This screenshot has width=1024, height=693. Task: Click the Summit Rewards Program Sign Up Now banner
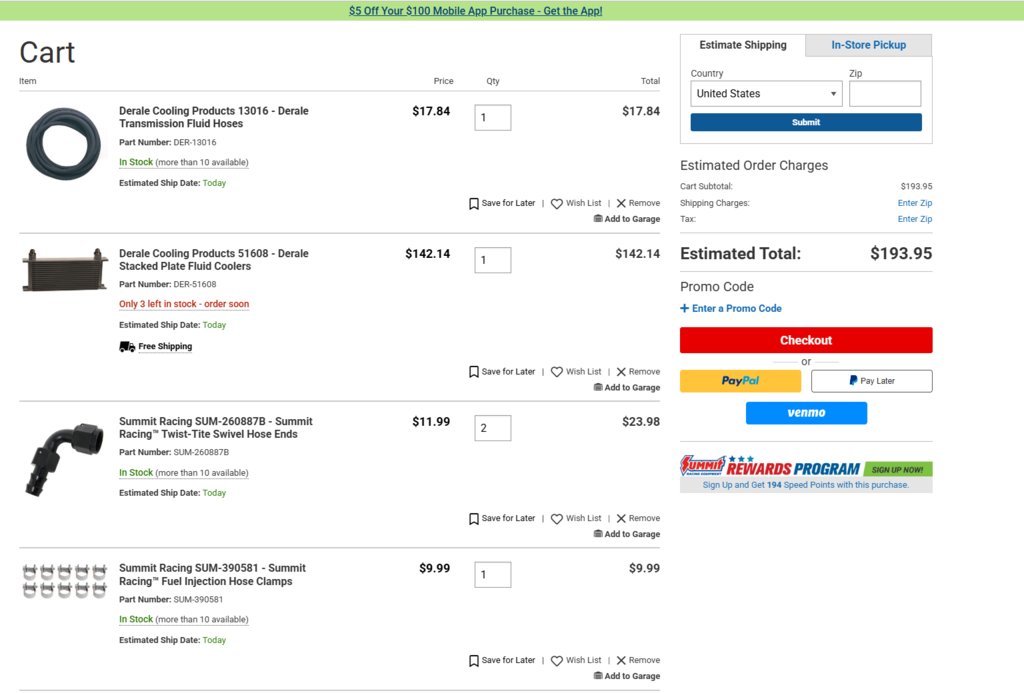[806, 474]
